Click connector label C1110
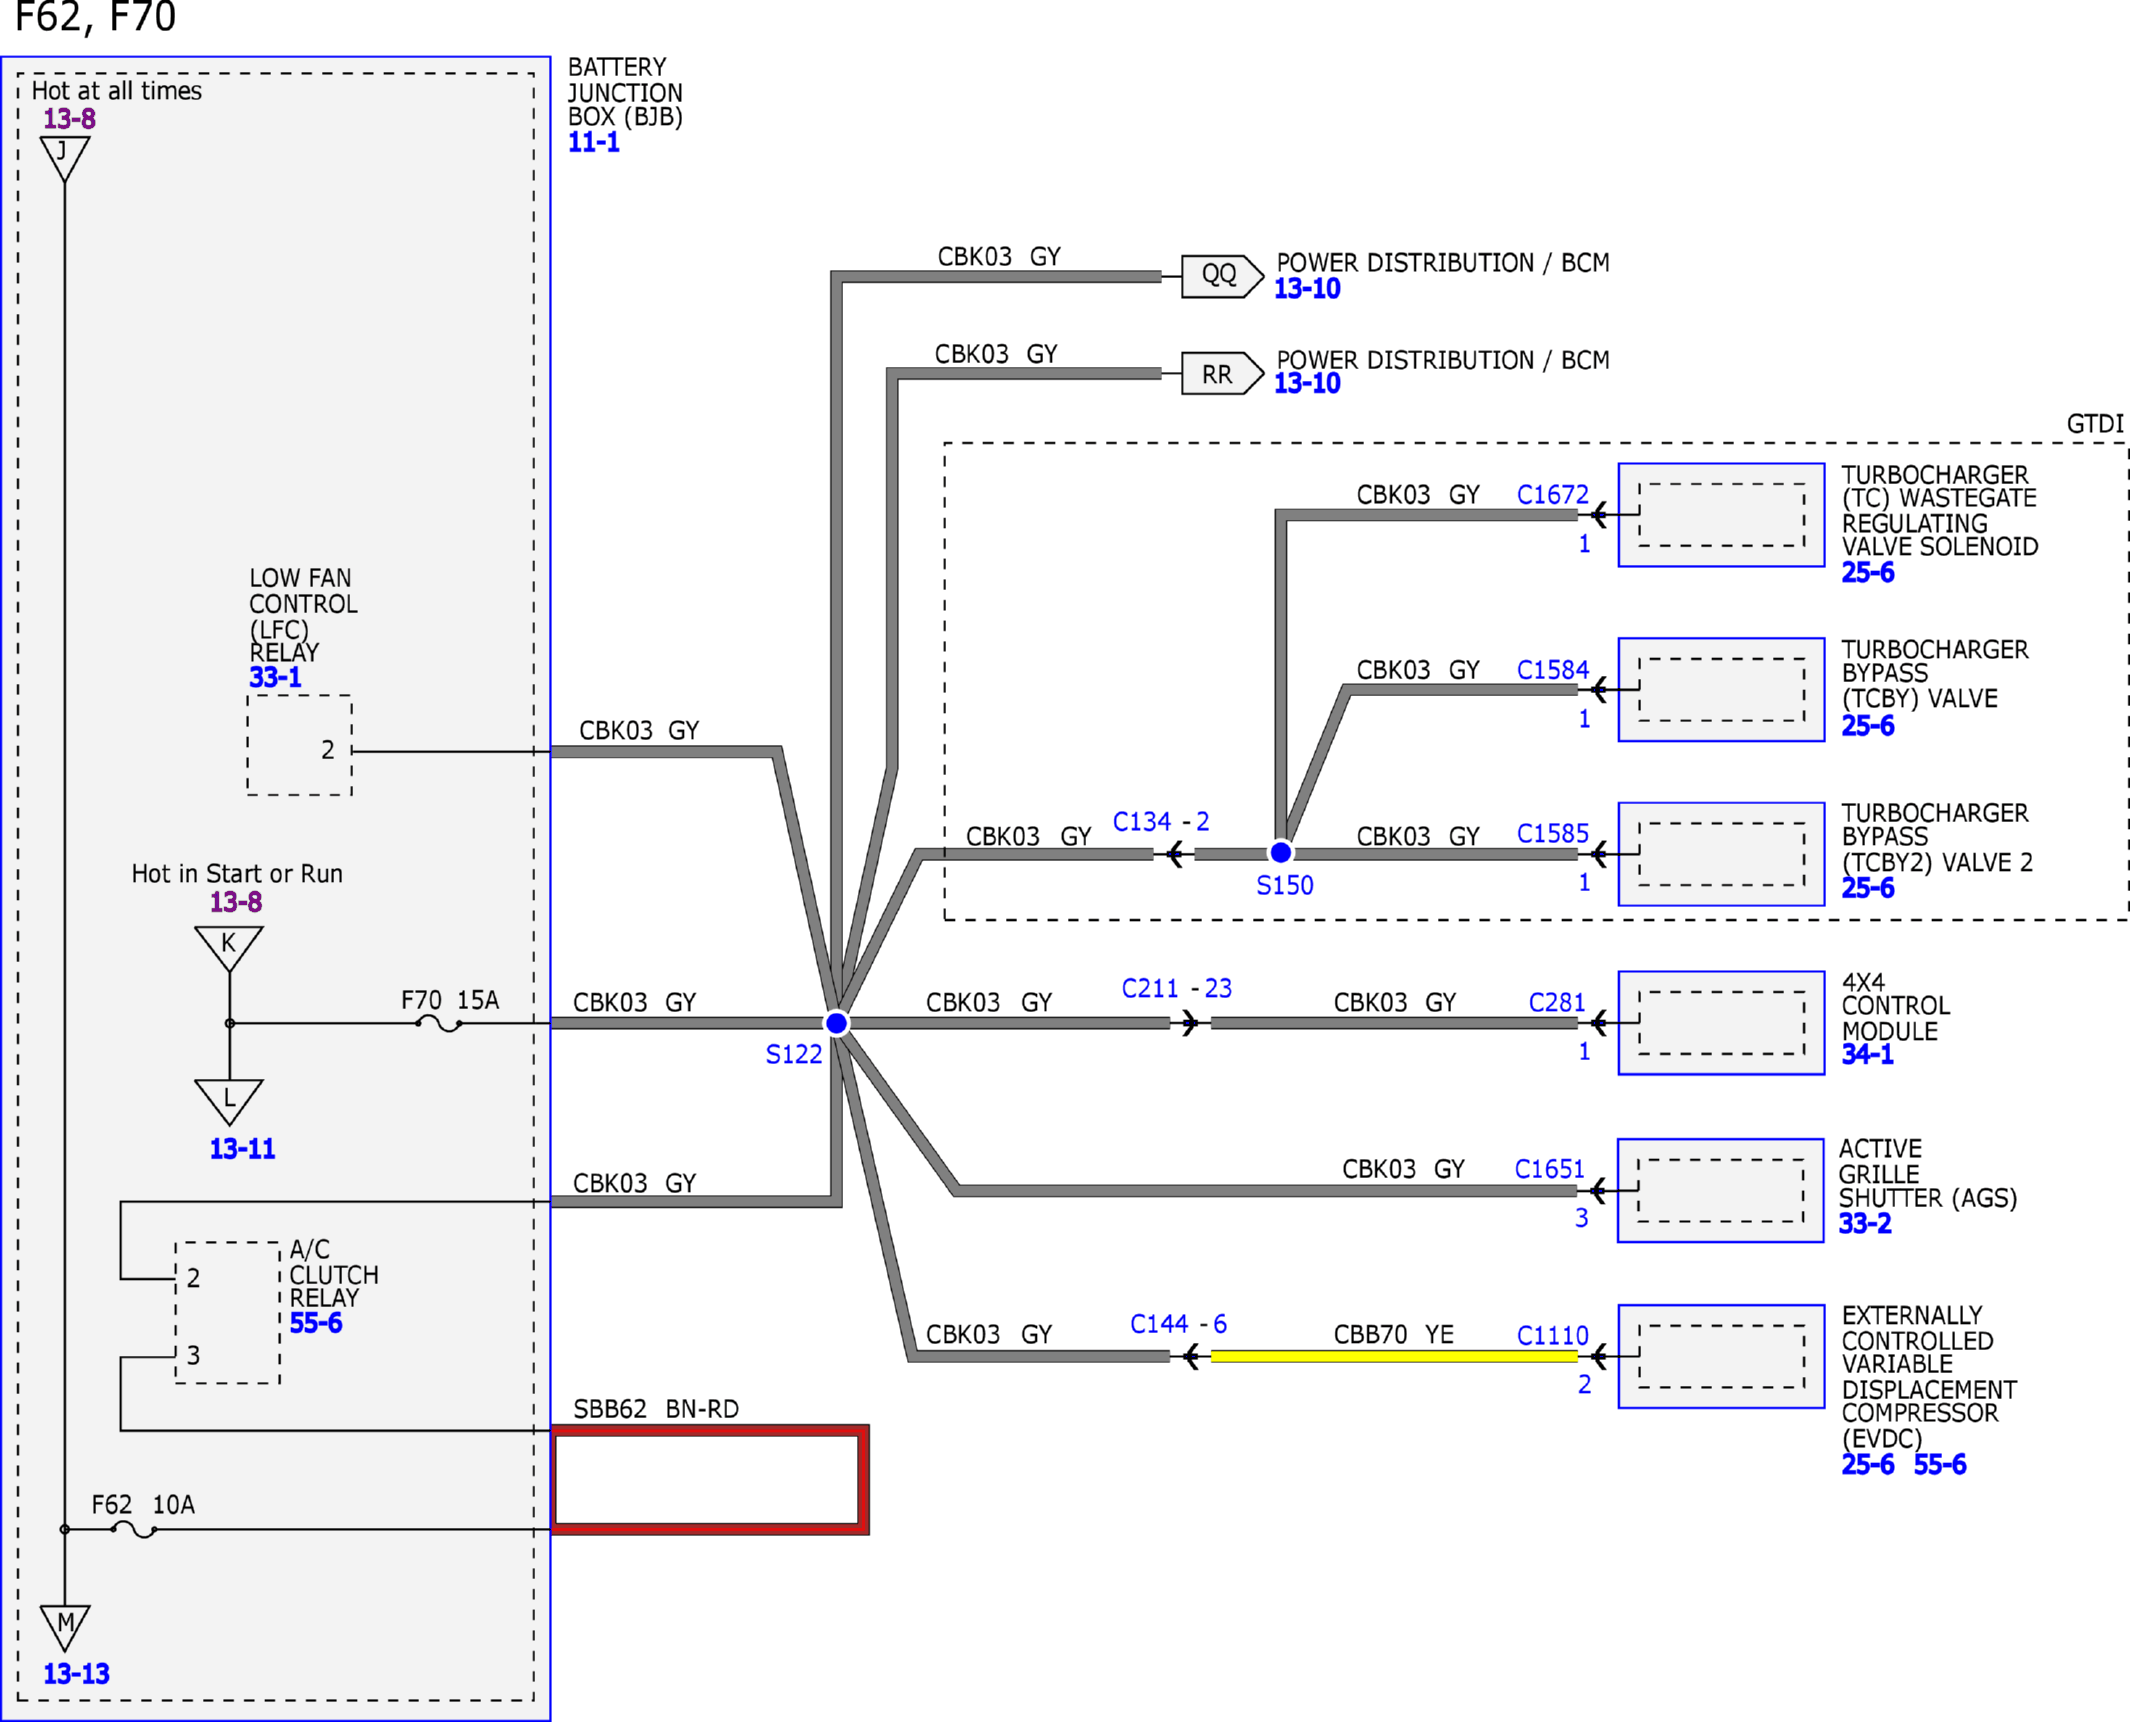 tap(1552, 1335)
